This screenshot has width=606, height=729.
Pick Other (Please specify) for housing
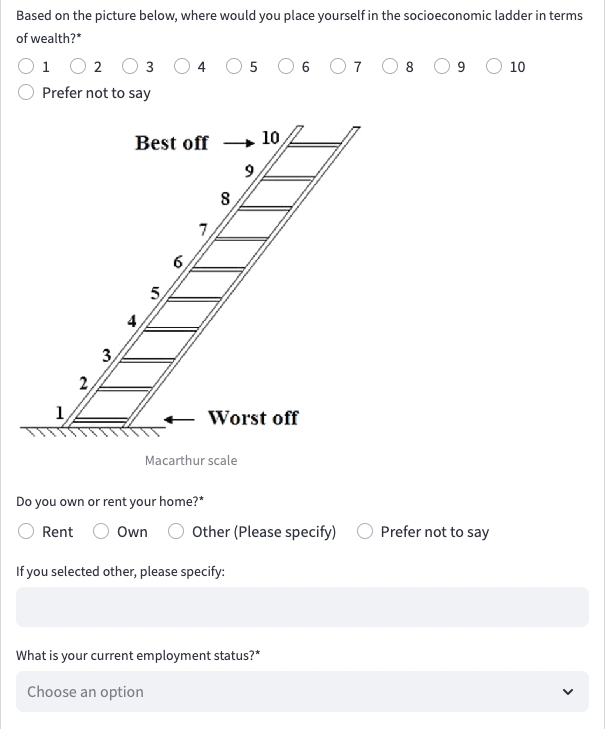[x=177, y=532]
